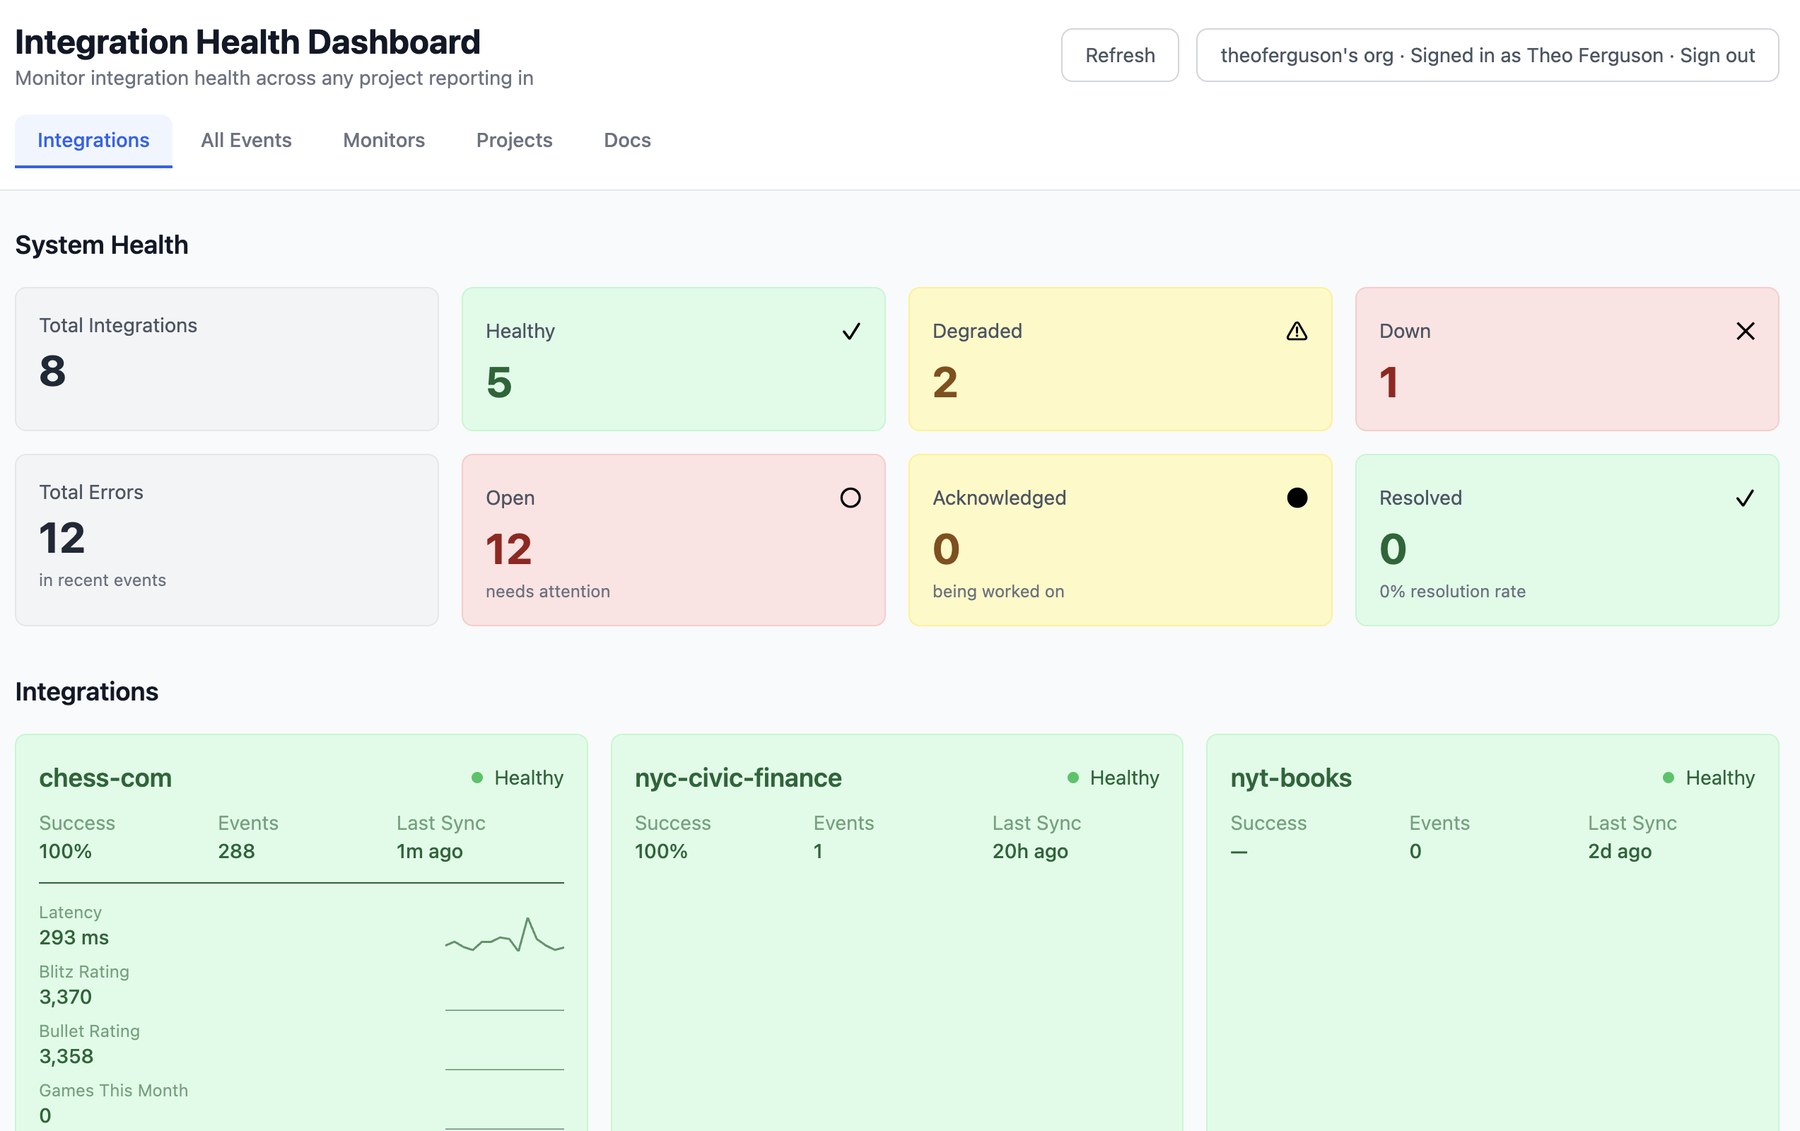1800x1131 pixels.
Task: Click the 'needs attention' text
Action: 548,591
